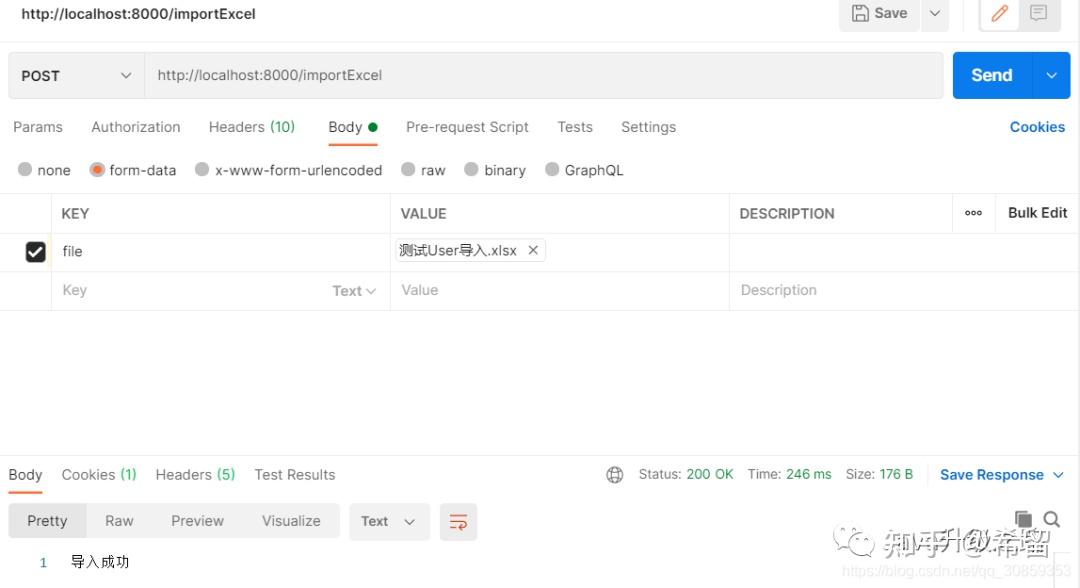Click the request URL input field
This screenshot has width=1080, height=588.
tap(543, 76)
